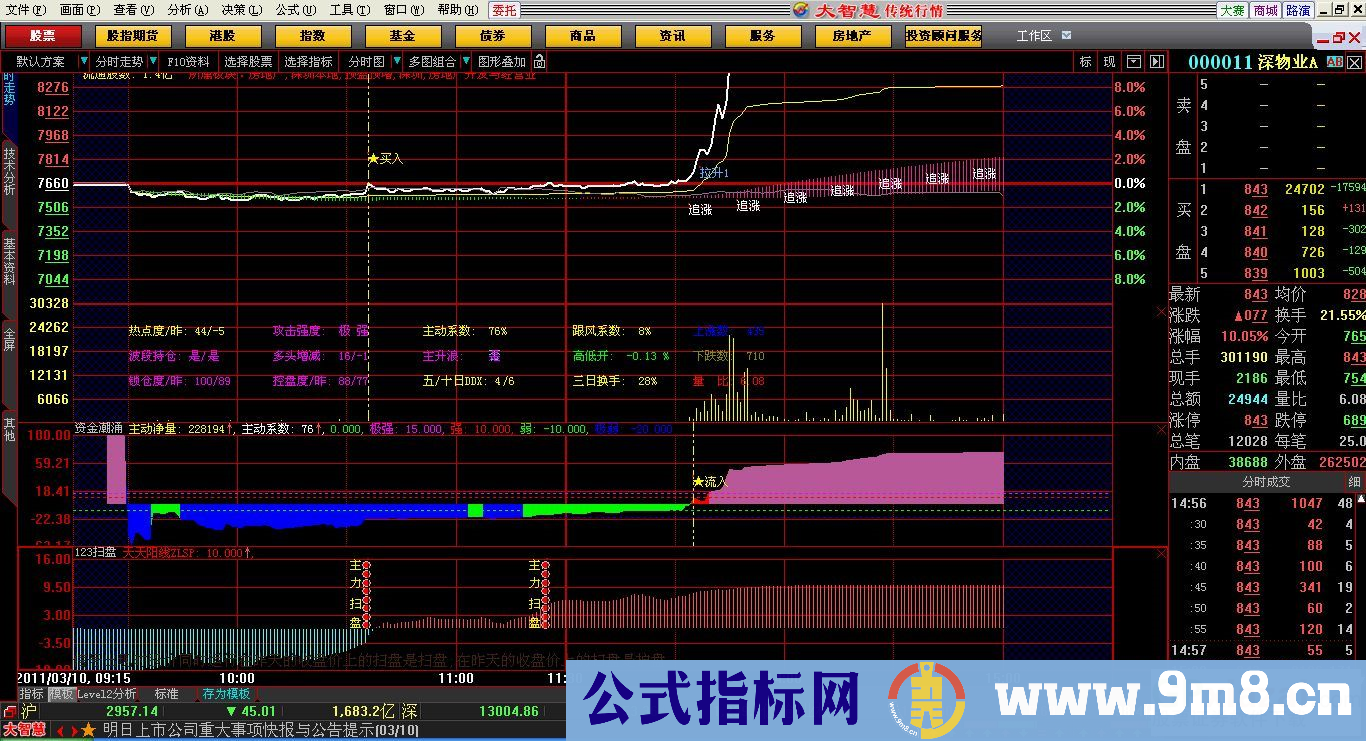Toggle the 大赛 button in title bar
This screenshot has height=741, width=1366.
(x=1232, y=10)
